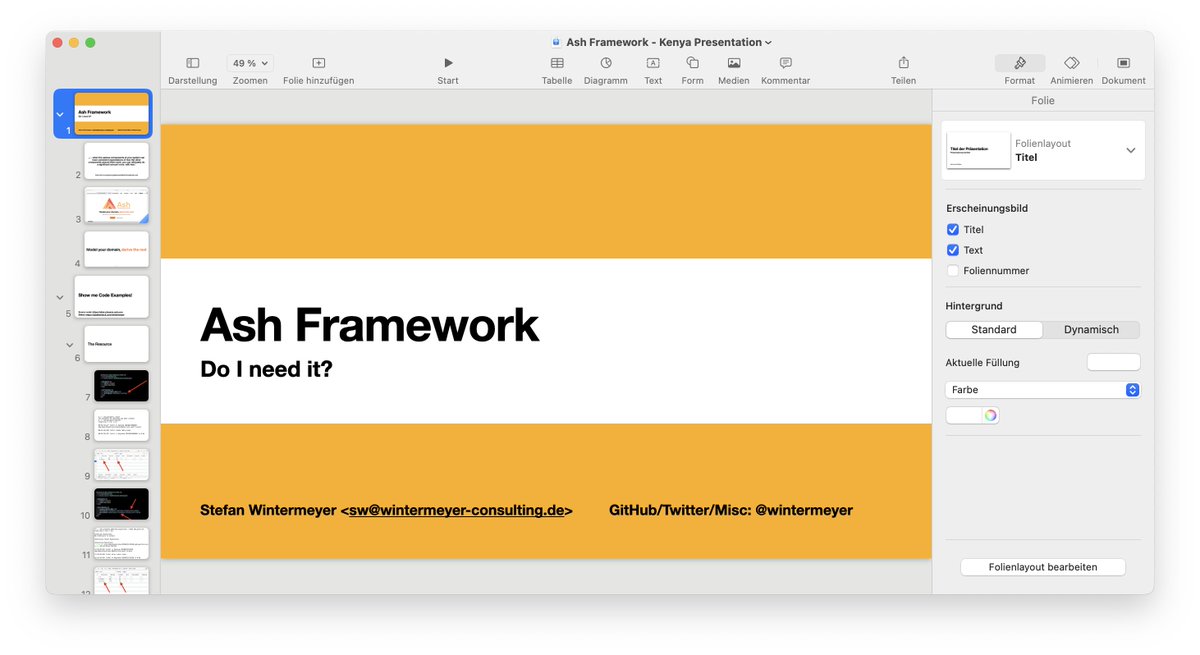Screen dimensions: 1200x655
Task: Open the Animieren inspector
Action: [x=1072, y=63]
